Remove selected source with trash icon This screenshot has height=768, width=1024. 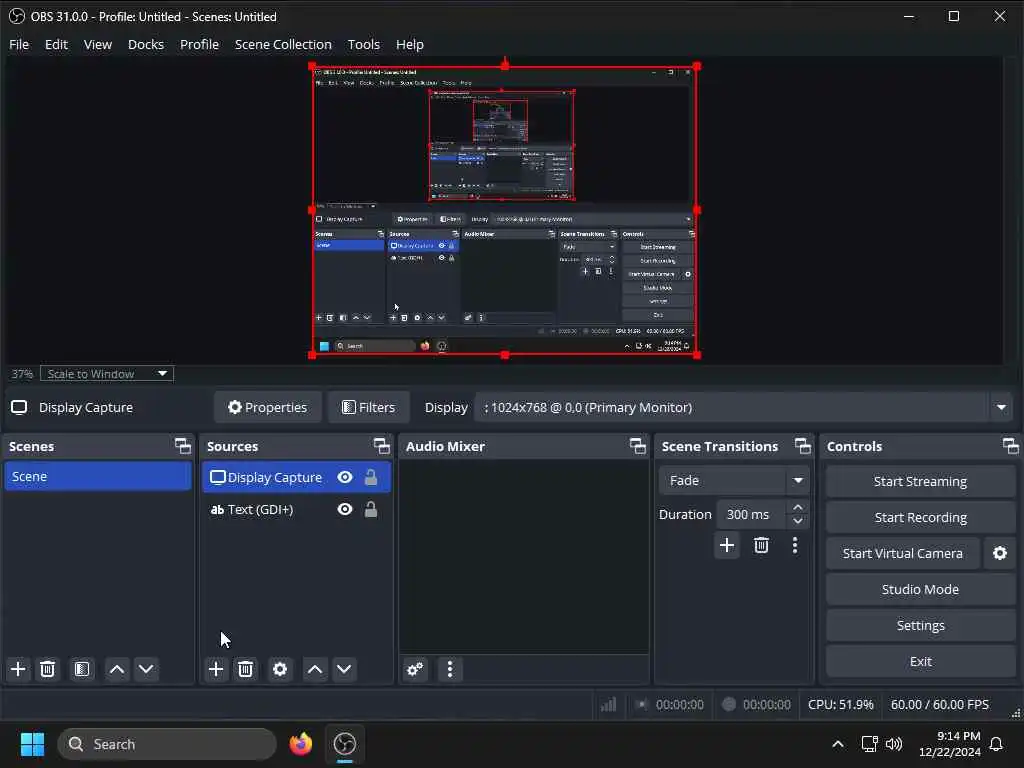[246, 669]
